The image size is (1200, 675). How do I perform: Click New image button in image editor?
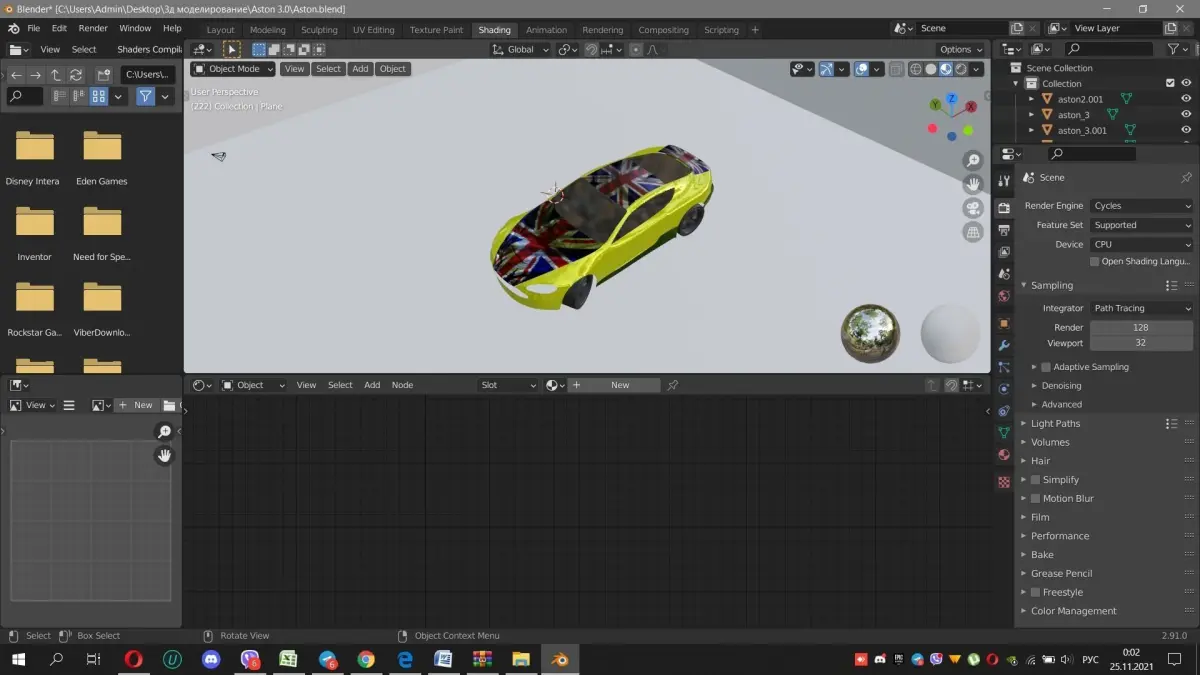point(136,405)
